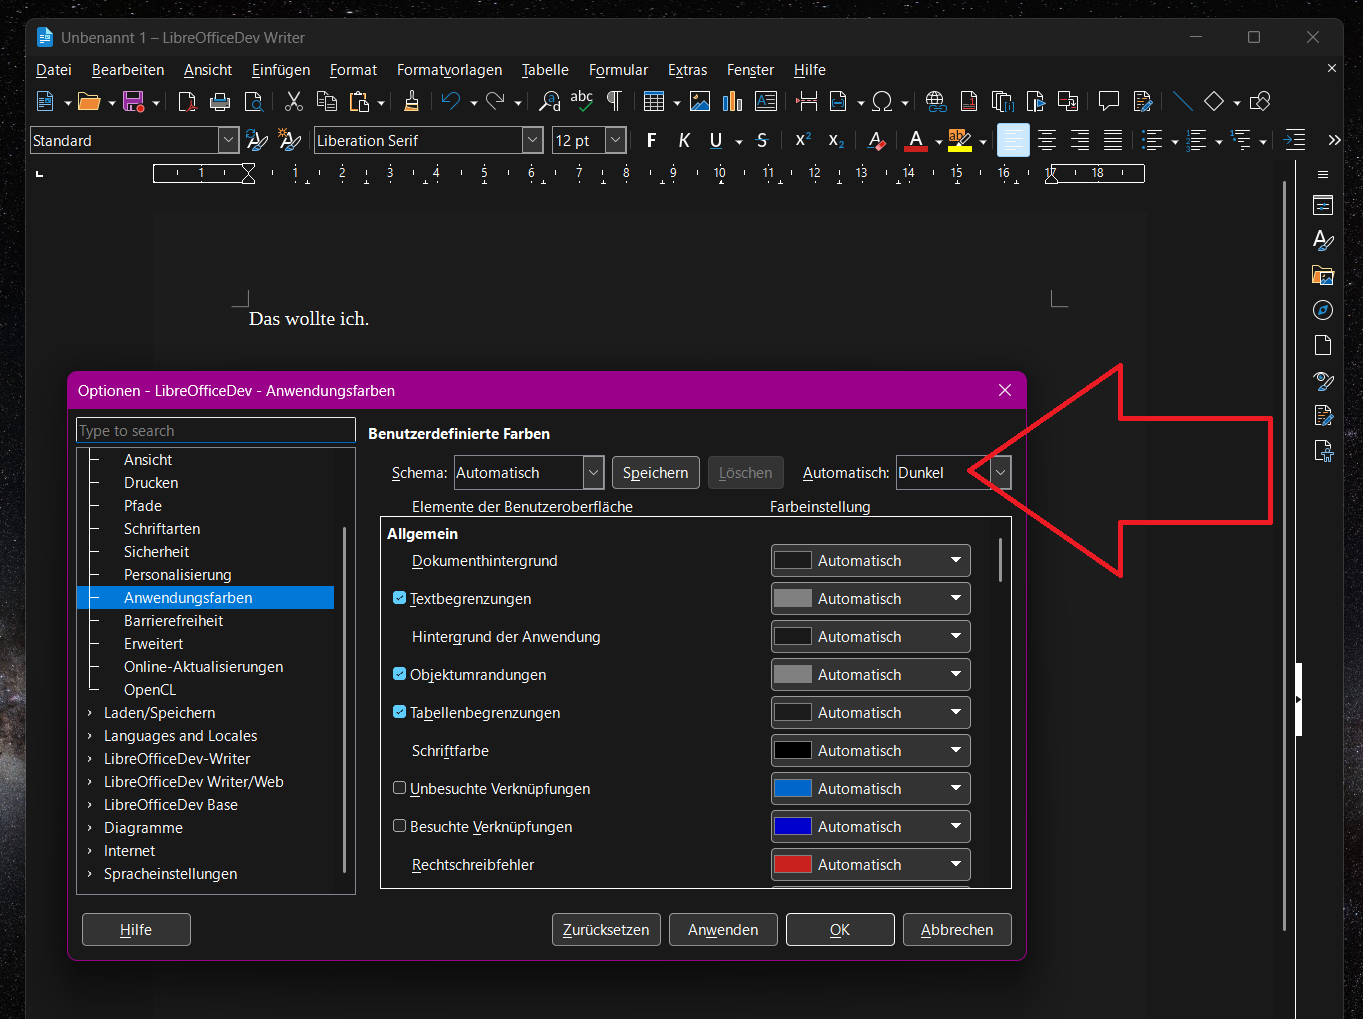Click the Superscript icon
Image resolution: width=1363 pixels, height=1019 pixels.
click(x=803, y=140)
